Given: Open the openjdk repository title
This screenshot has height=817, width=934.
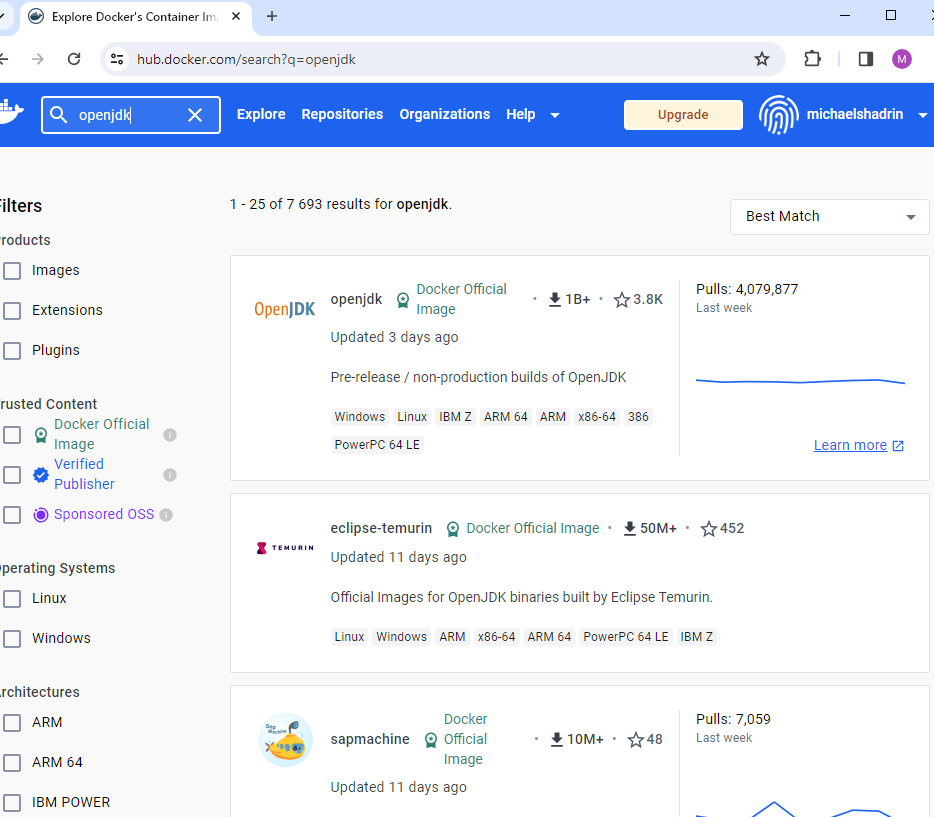Looking at the screenshot, I should pyautogui.click(x=356, y=299).
